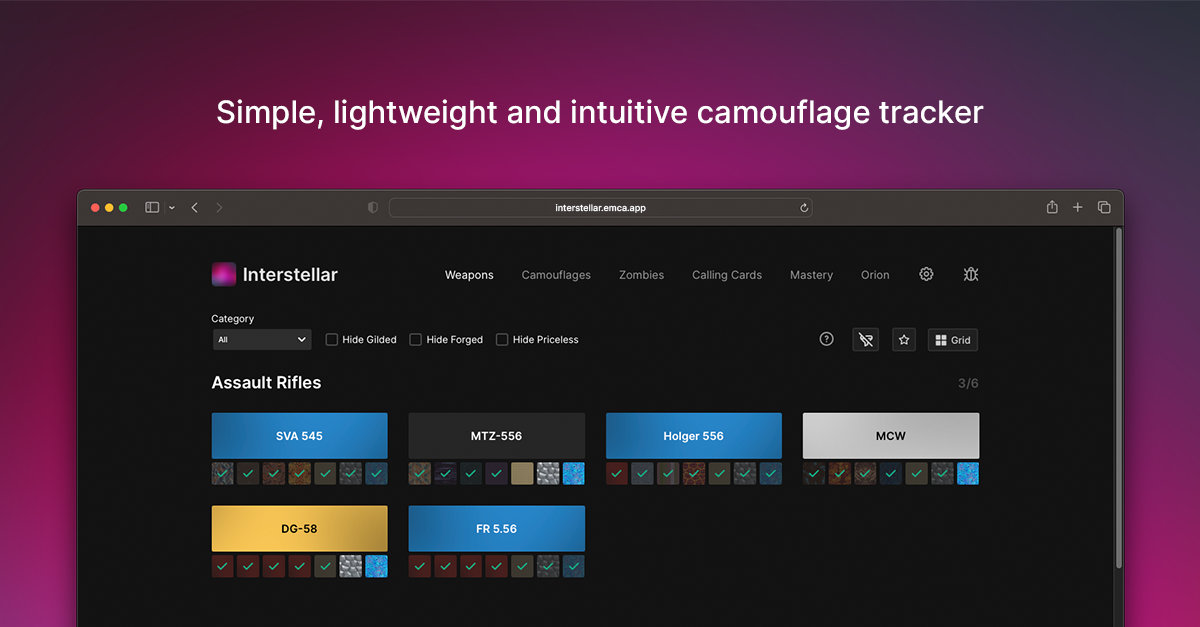This screenshot has width=1200, height=627.
Task: Open a new browser tab with plus icon
Action: (x=1078, y=207)
